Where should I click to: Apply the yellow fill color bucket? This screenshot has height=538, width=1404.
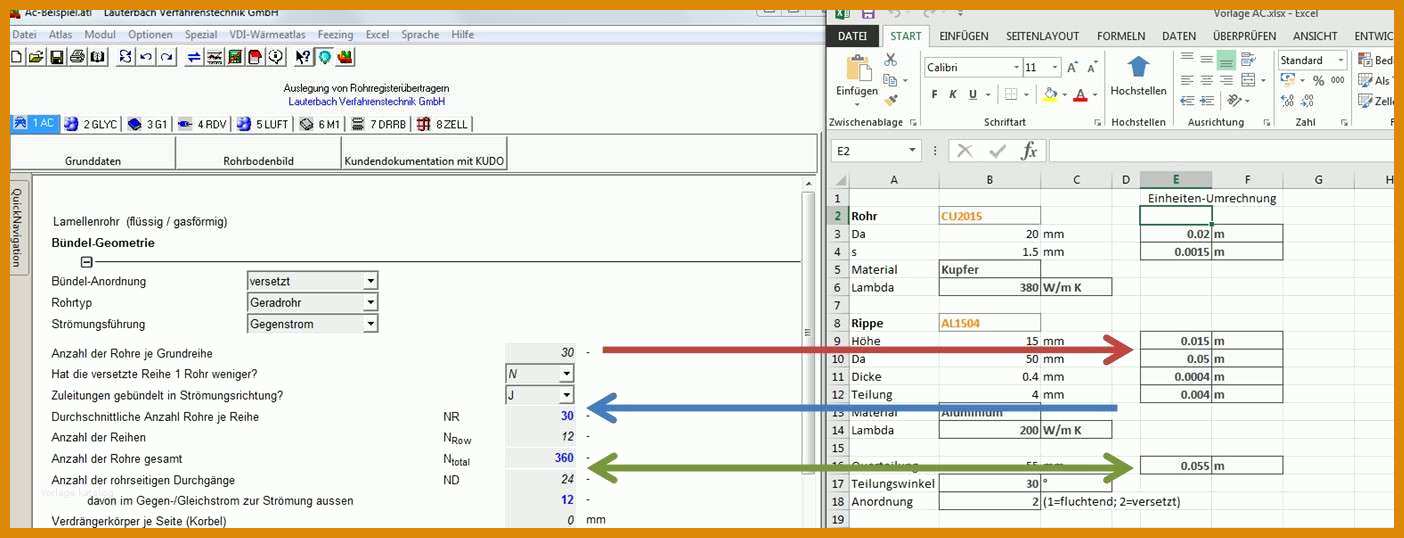point(1048,94)
